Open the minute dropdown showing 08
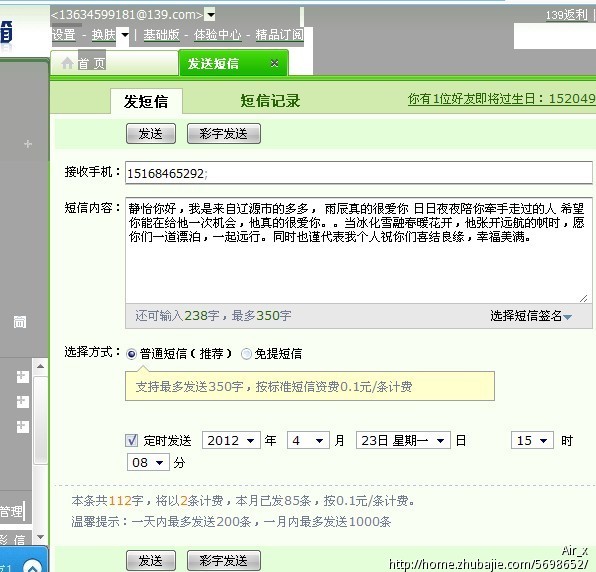Image resolution: width=596 pixels, height=572 pixels. pyautogui.click(x=148, y=462)
